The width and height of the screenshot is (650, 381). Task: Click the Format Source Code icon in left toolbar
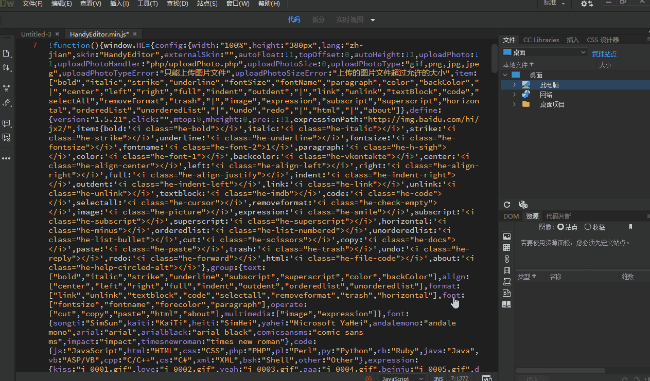click(x=6, y=103)
